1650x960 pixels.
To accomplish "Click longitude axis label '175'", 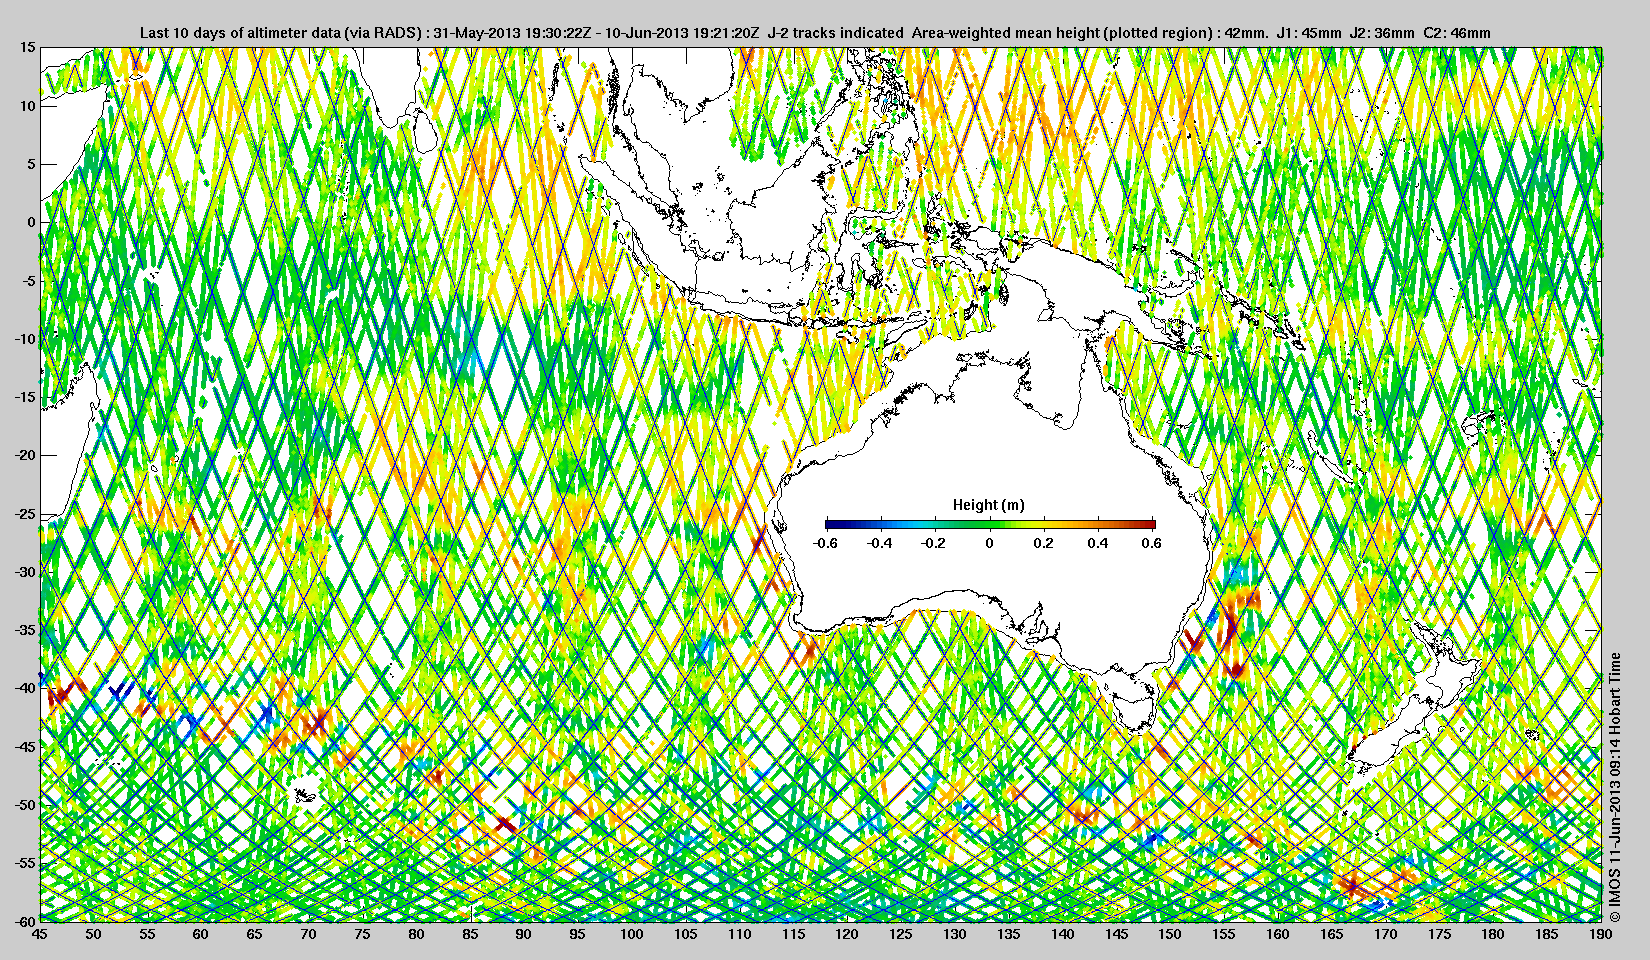I will (x=1439, y=934).
